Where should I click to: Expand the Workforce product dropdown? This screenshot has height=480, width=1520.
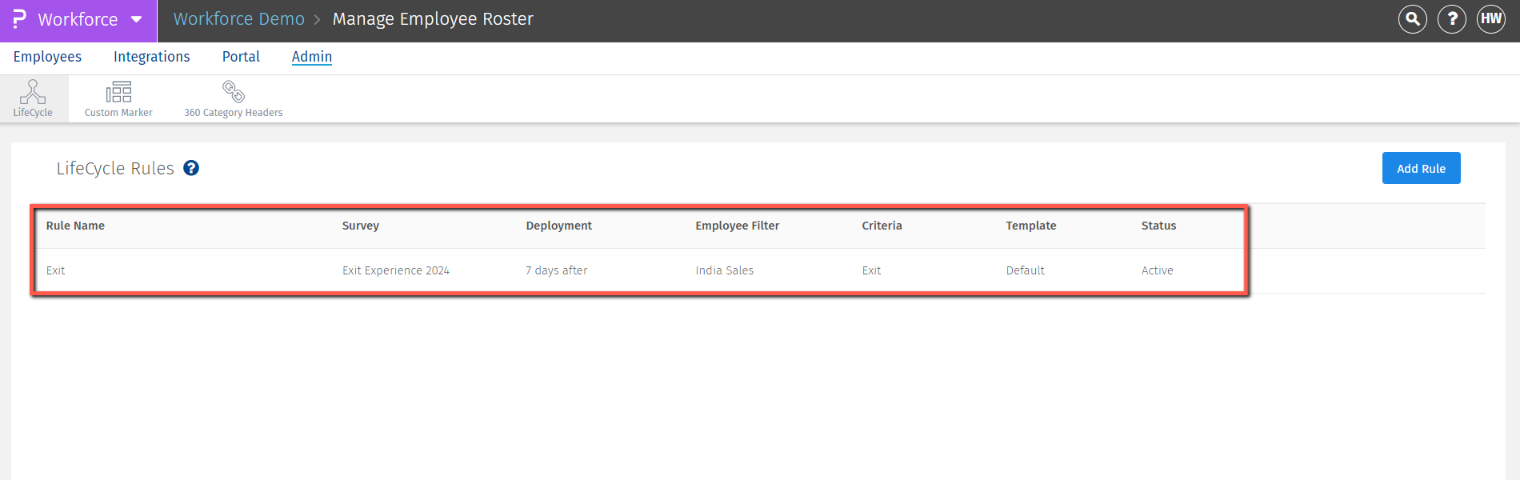click(137, 20)
